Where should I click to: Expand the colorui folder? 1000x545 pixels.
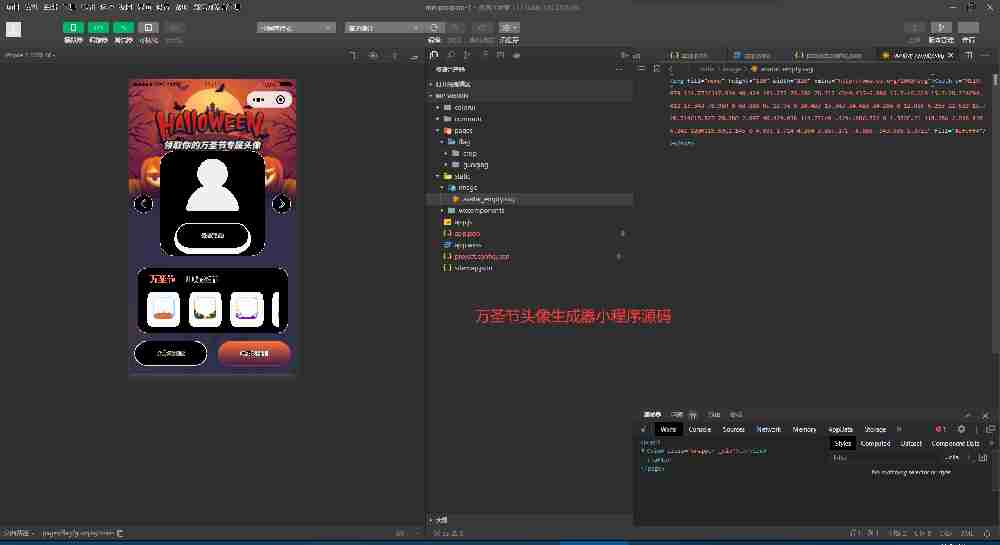464,107
